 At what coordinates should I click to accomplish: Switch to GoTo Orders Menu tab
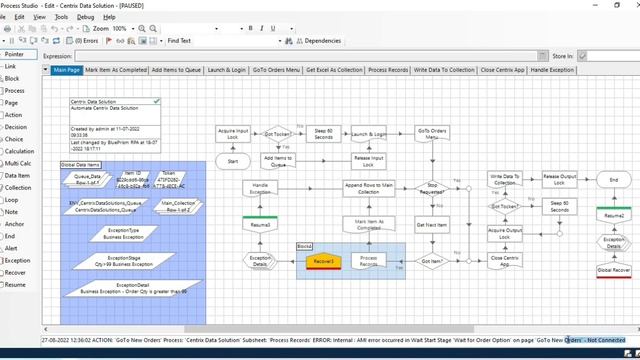click(276, 70)
